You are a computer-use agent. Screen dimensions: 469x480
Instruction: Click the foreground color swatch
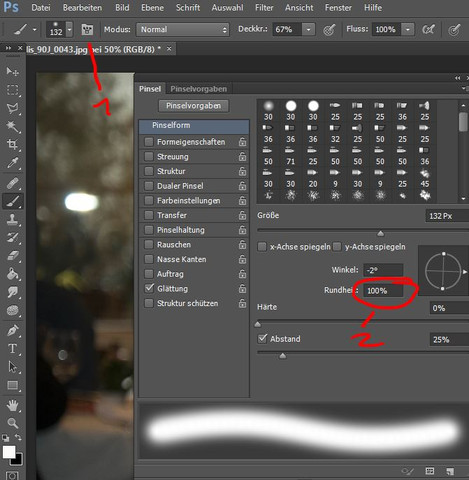(x=9, y=452)
